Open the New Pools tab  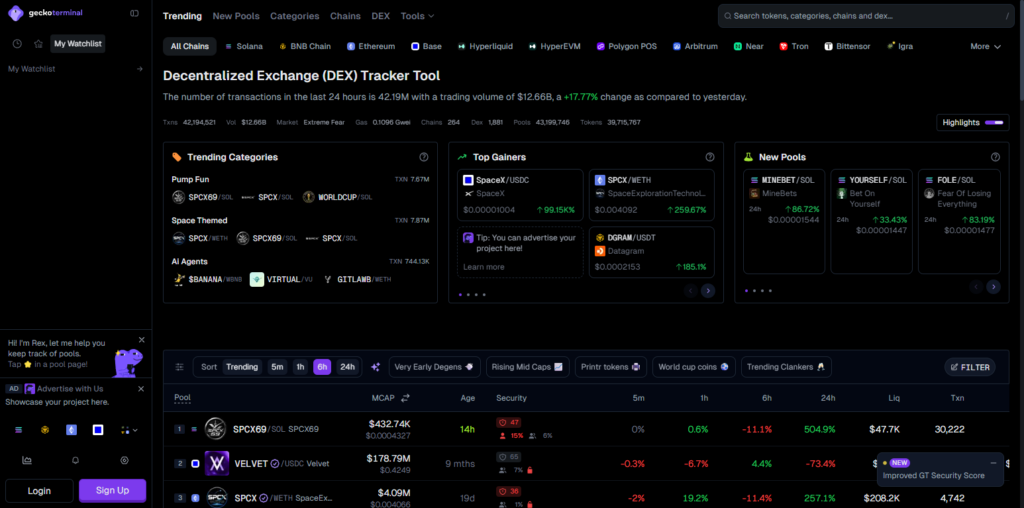[x=236, y=16]
